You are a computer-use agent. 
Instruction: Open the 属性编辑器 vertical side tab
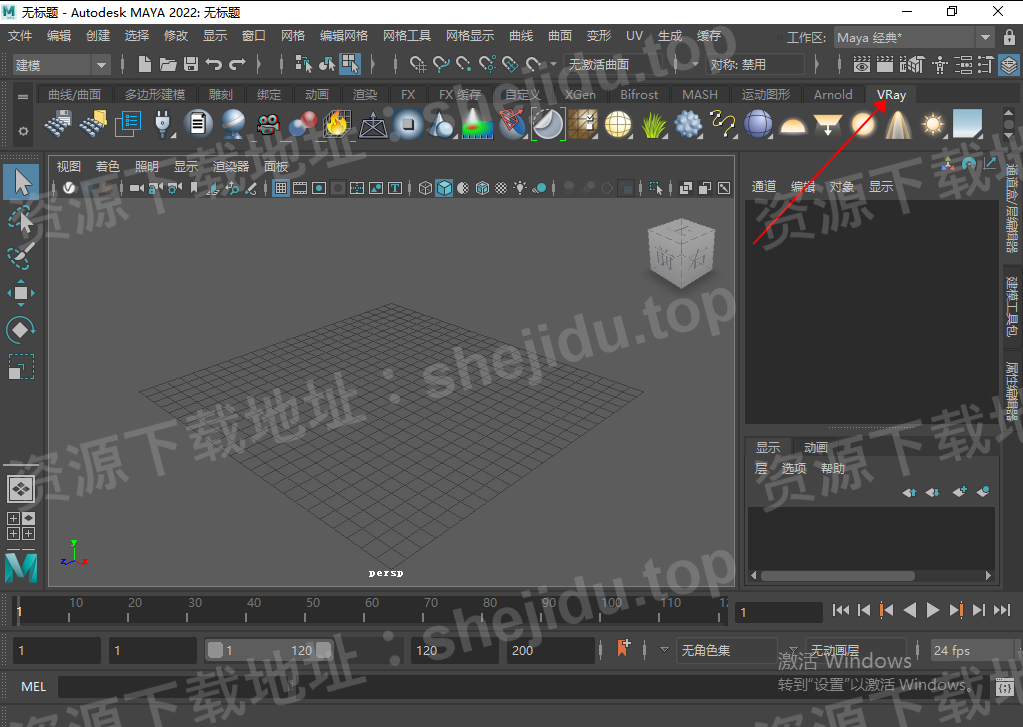coord(1012,390)
